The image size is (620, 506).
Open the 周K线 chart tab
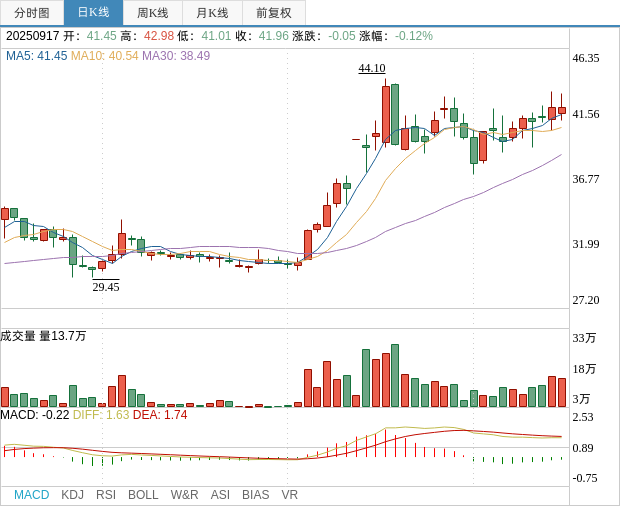click(153, 13)
